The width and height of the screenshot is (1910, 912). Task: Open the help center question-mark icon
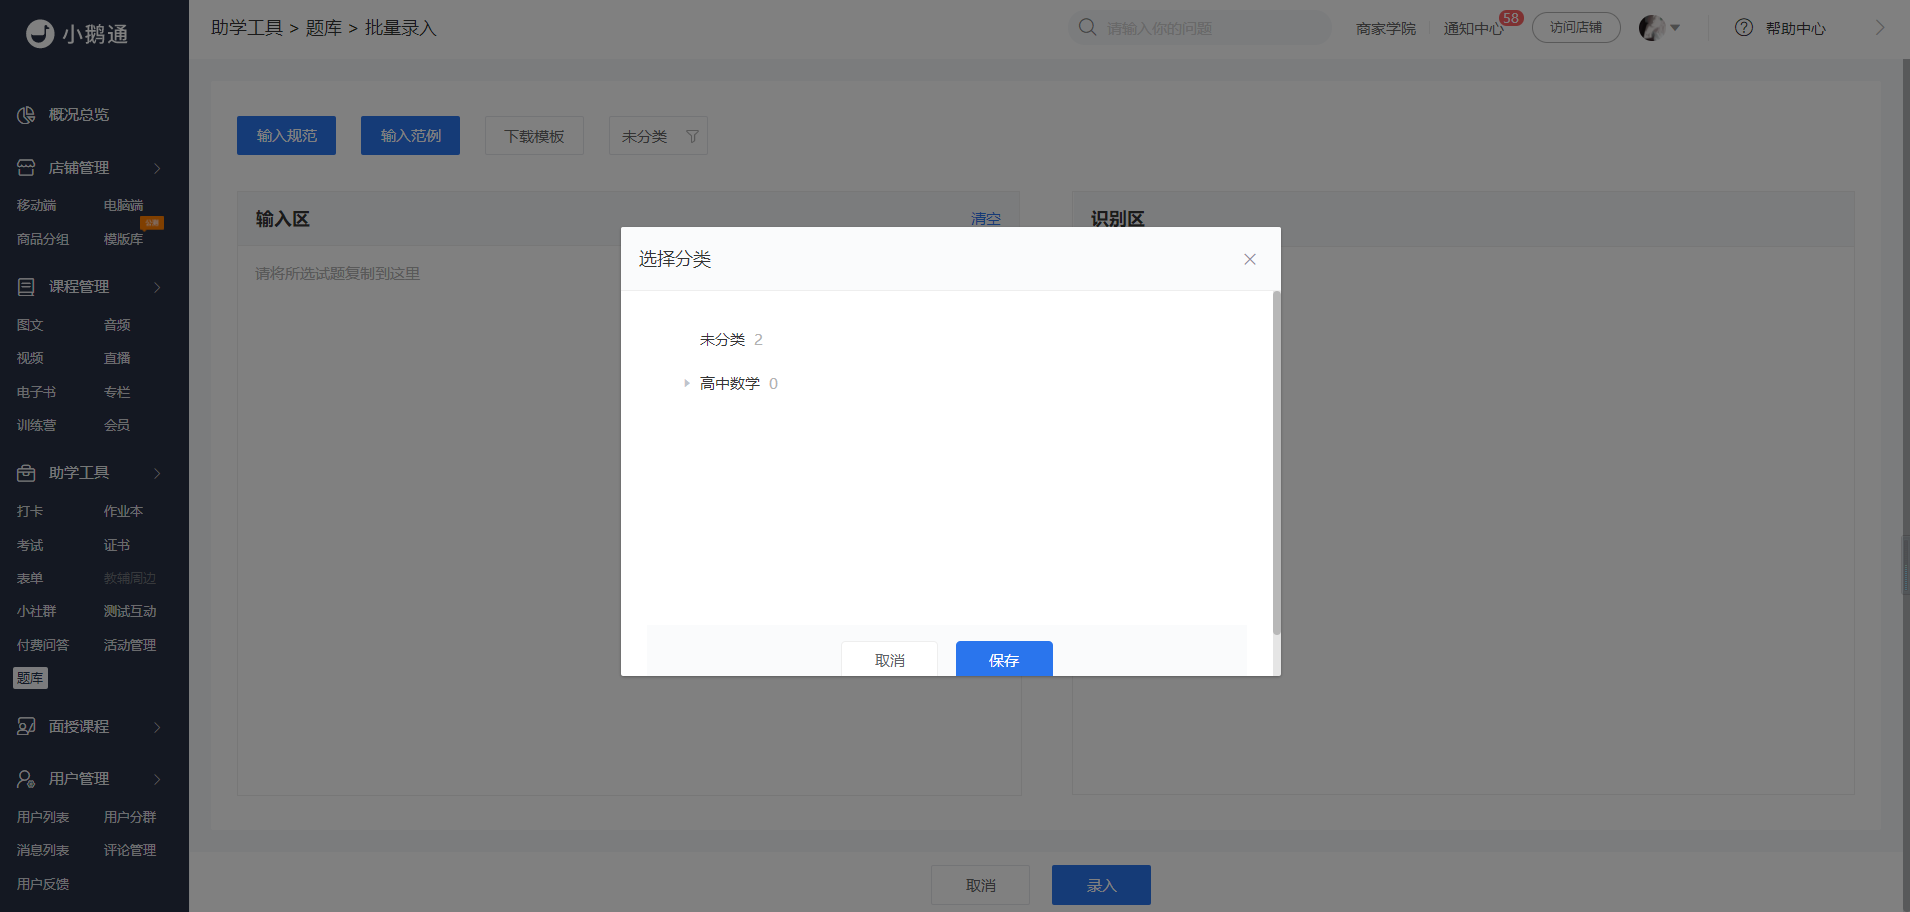(1744, 28)
